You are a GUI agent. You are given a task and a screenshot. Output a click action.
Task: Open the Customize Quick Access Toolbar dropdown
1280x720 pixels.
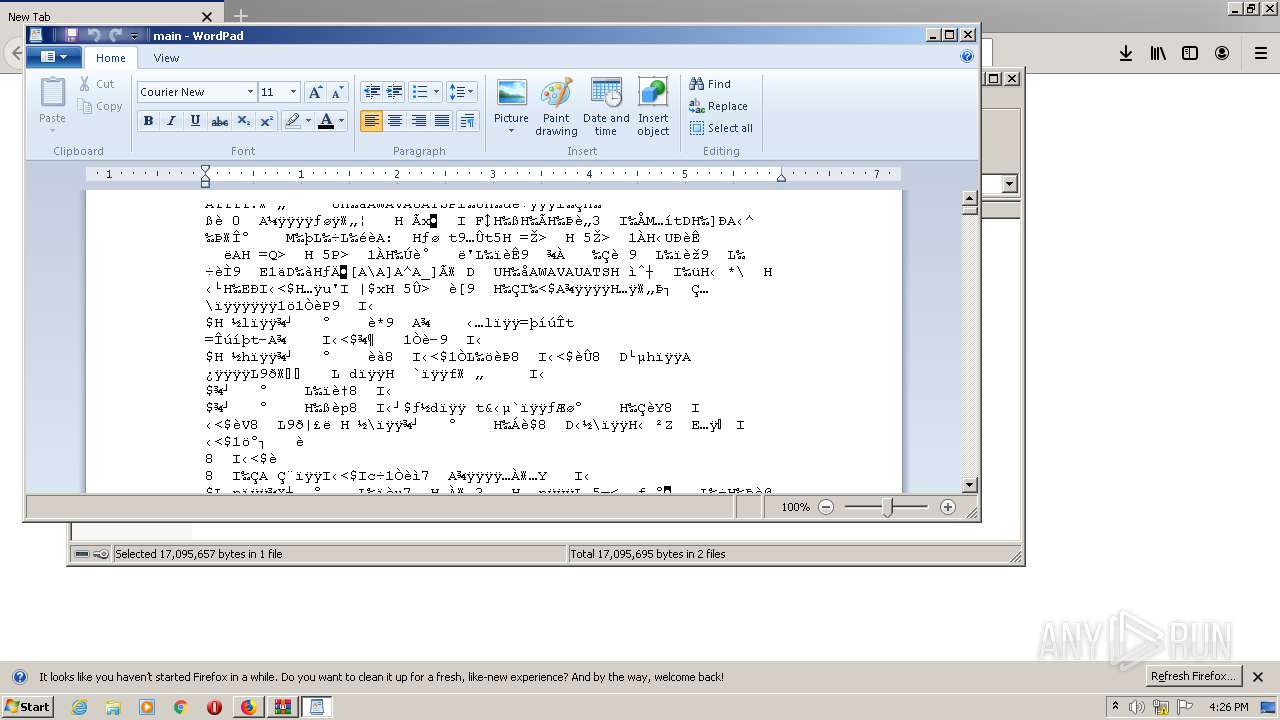[x=135, y=36]
